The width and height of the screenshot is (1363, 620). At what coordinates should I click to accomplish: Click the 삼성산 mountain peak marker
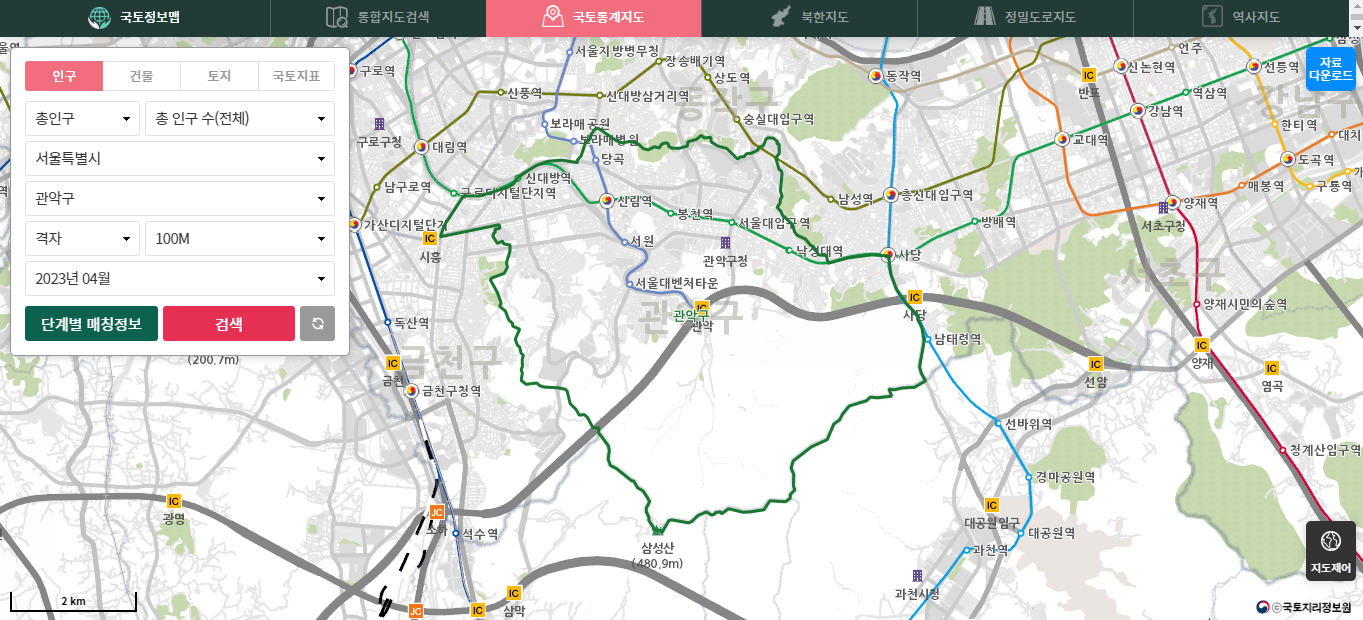tap(657, 530)
